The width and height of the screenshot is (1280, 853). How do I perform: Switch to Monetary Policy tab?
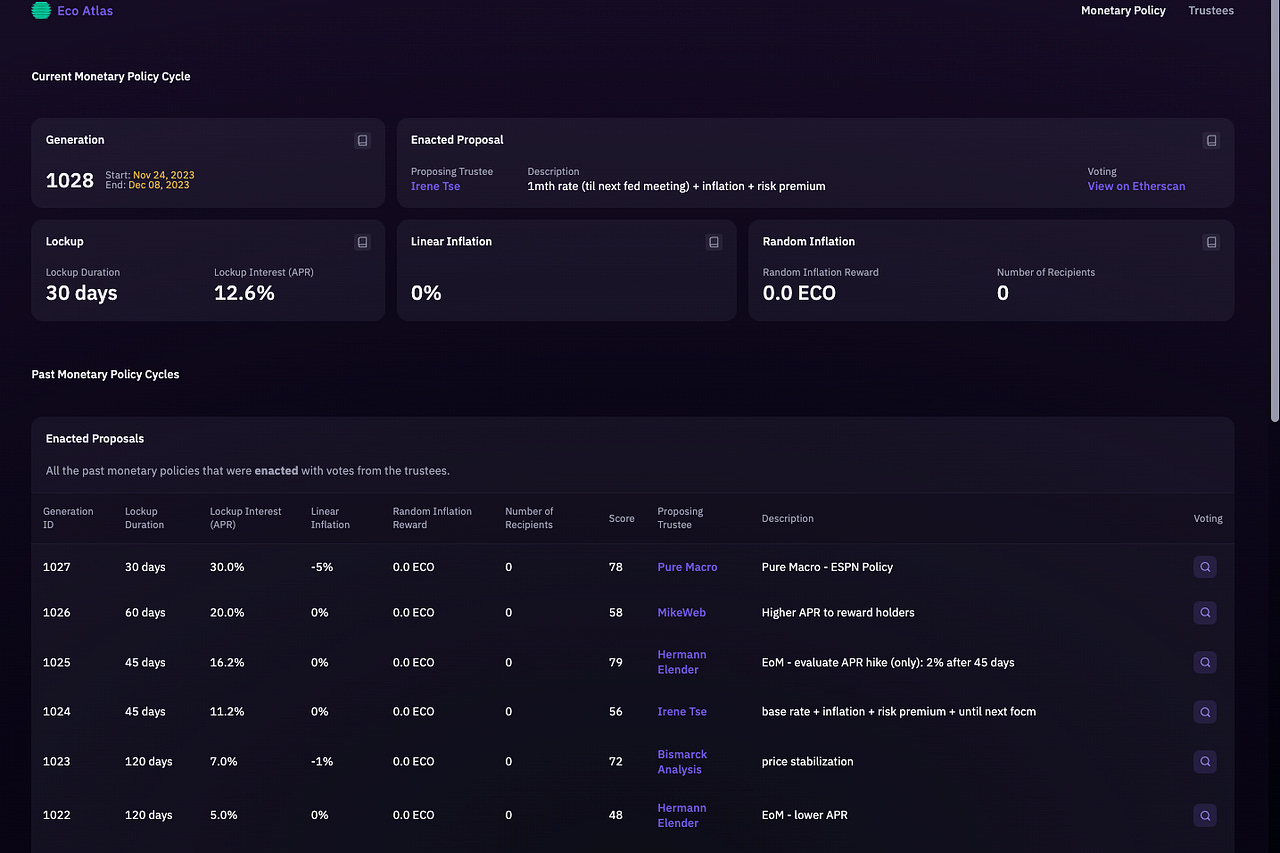1123,11
